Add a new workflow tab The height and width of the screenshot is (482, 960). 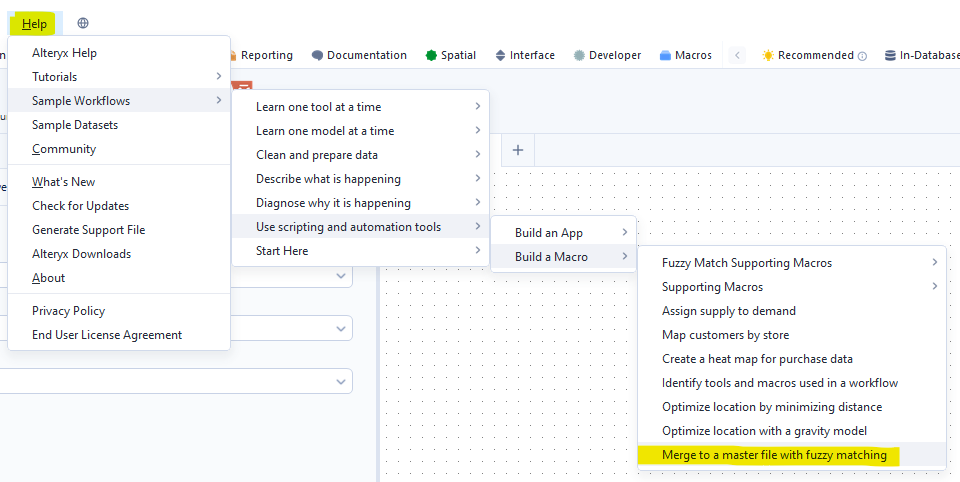point(518,150)
